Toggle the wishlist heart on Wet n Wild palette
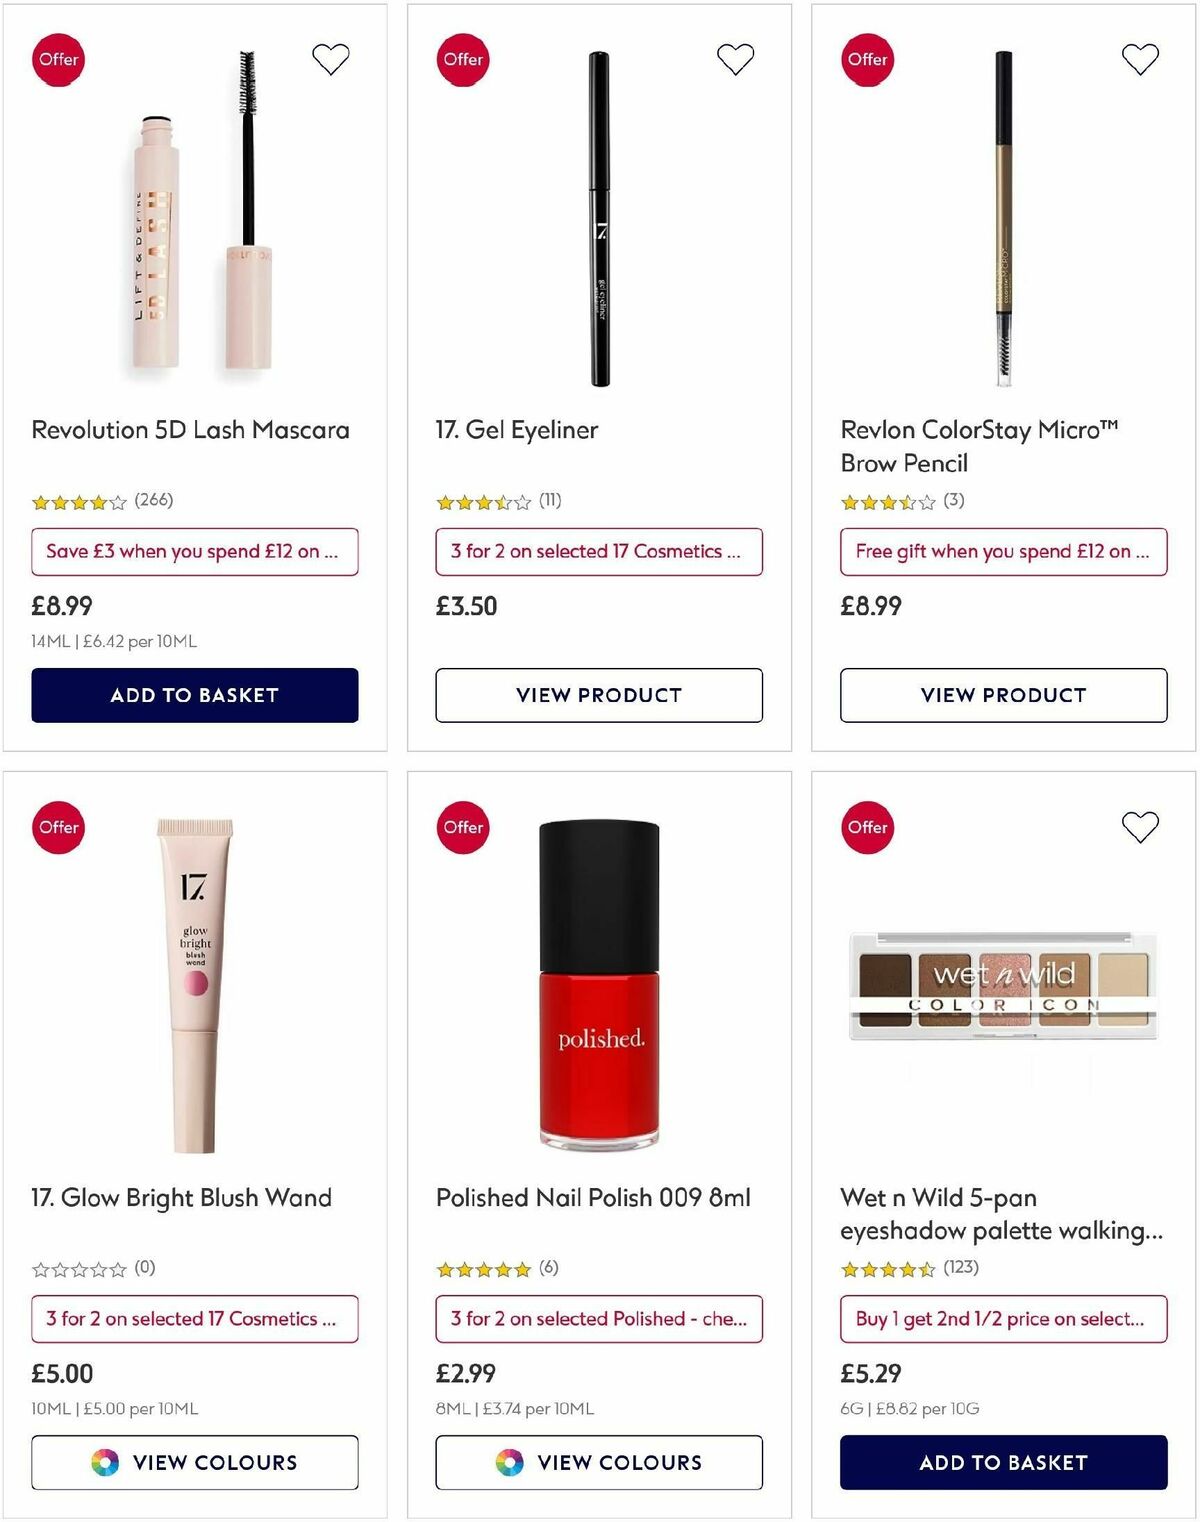 point(1139,826)
